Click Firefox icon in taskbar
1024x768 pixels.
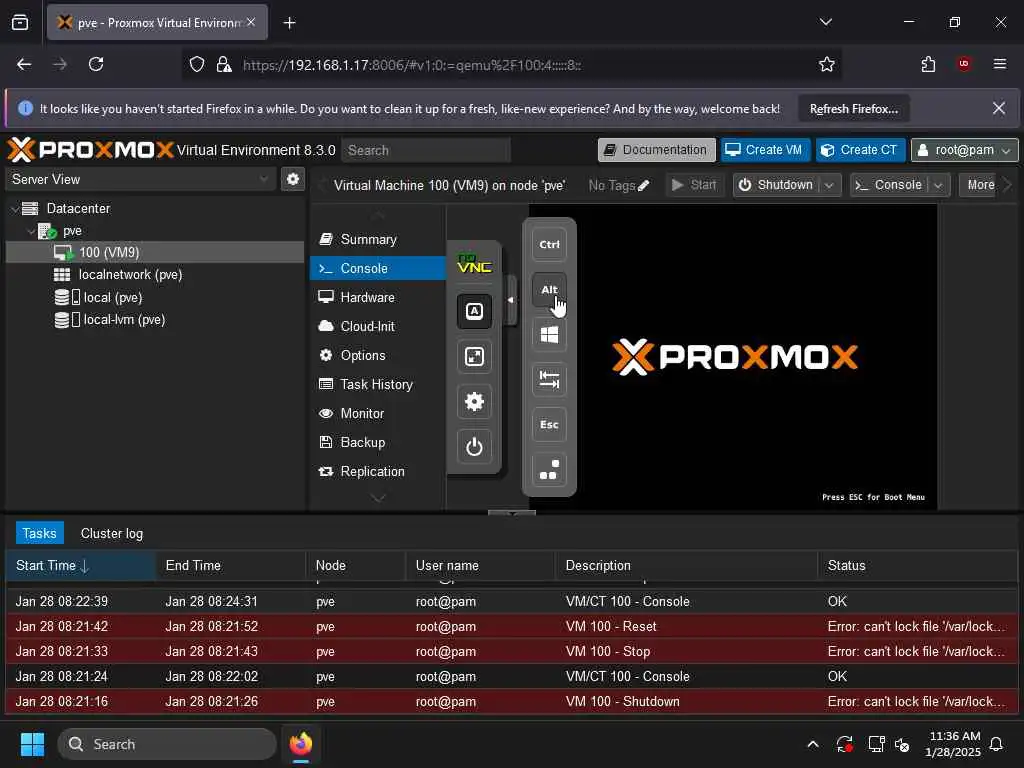(301, 744)
